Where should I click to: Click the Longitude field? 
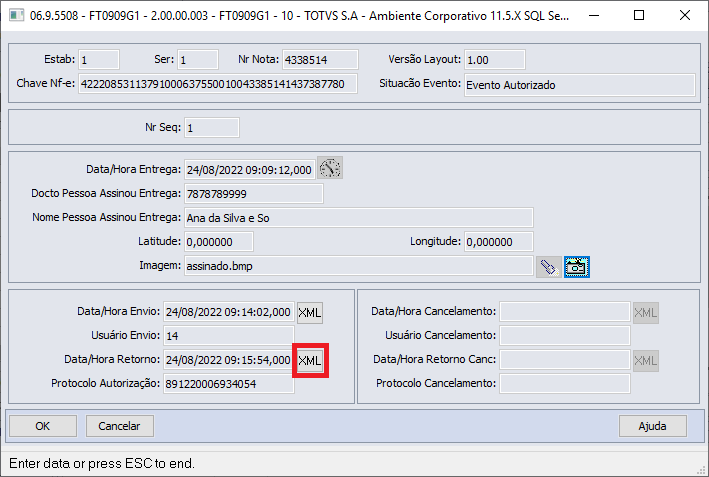[499, 241]
